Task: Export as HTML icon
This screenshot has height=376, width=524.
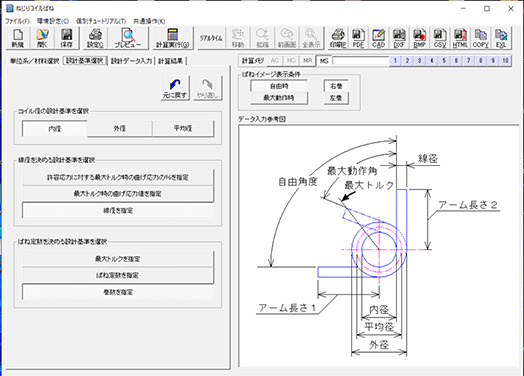Action: tap(460, 38)
